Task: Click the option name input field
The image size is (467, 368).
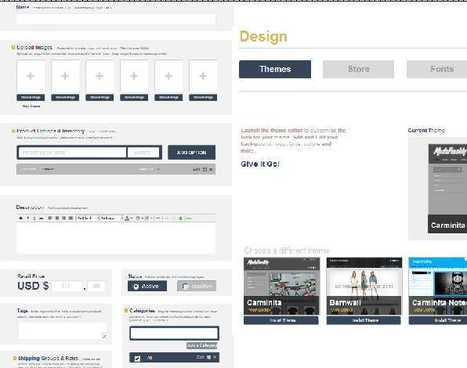Action: [72, 152]
